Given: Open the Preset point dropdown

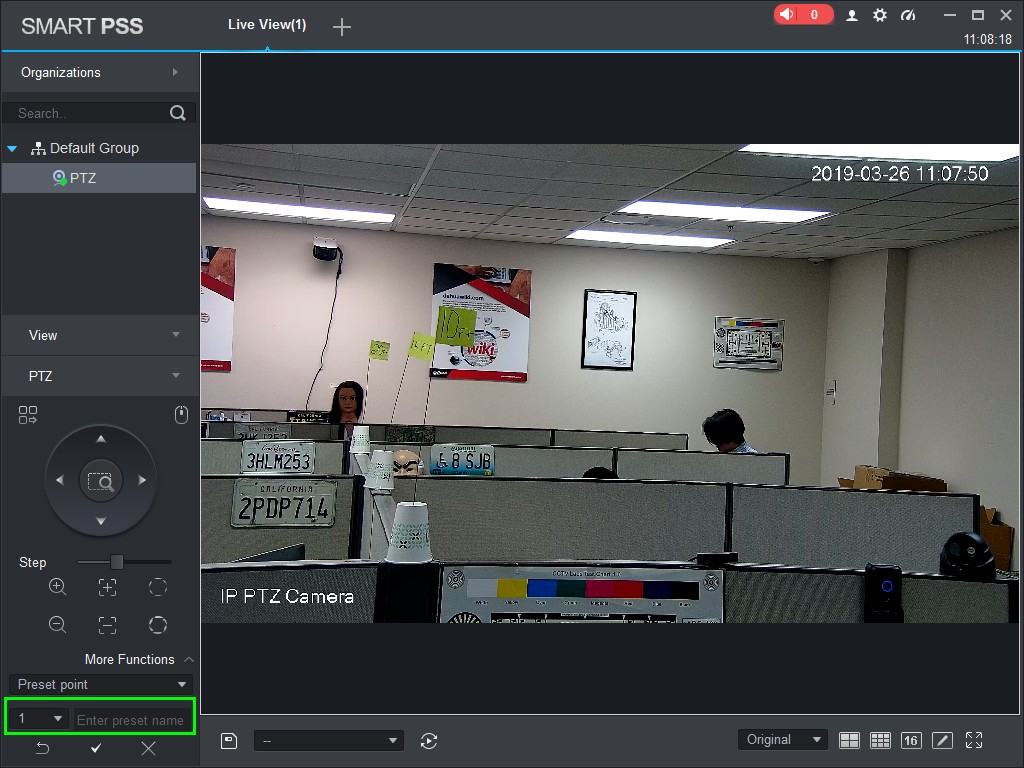Looking at the screenshot, I should tap(101, 684).
